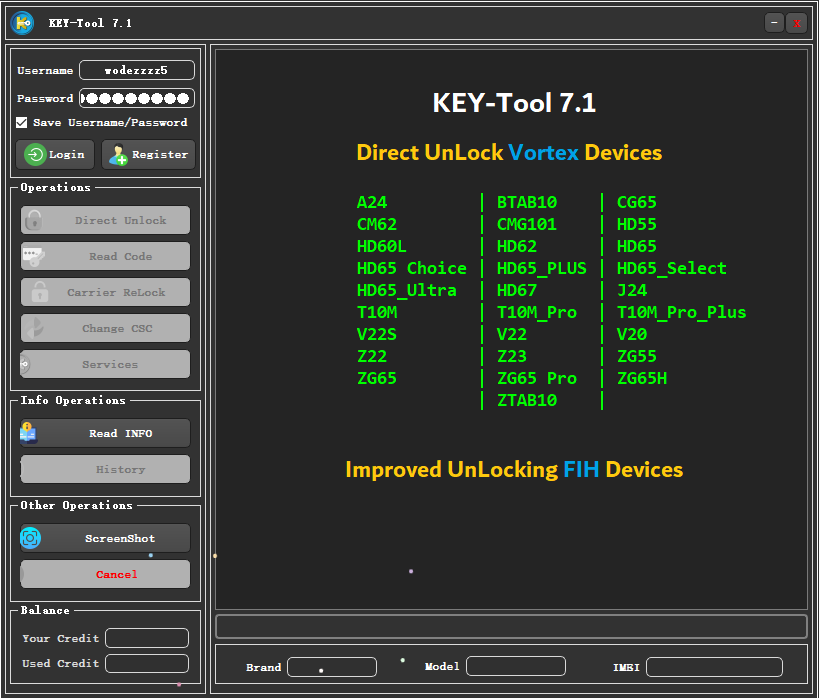Click the ScreenShot camera icon

pos(30,538)
